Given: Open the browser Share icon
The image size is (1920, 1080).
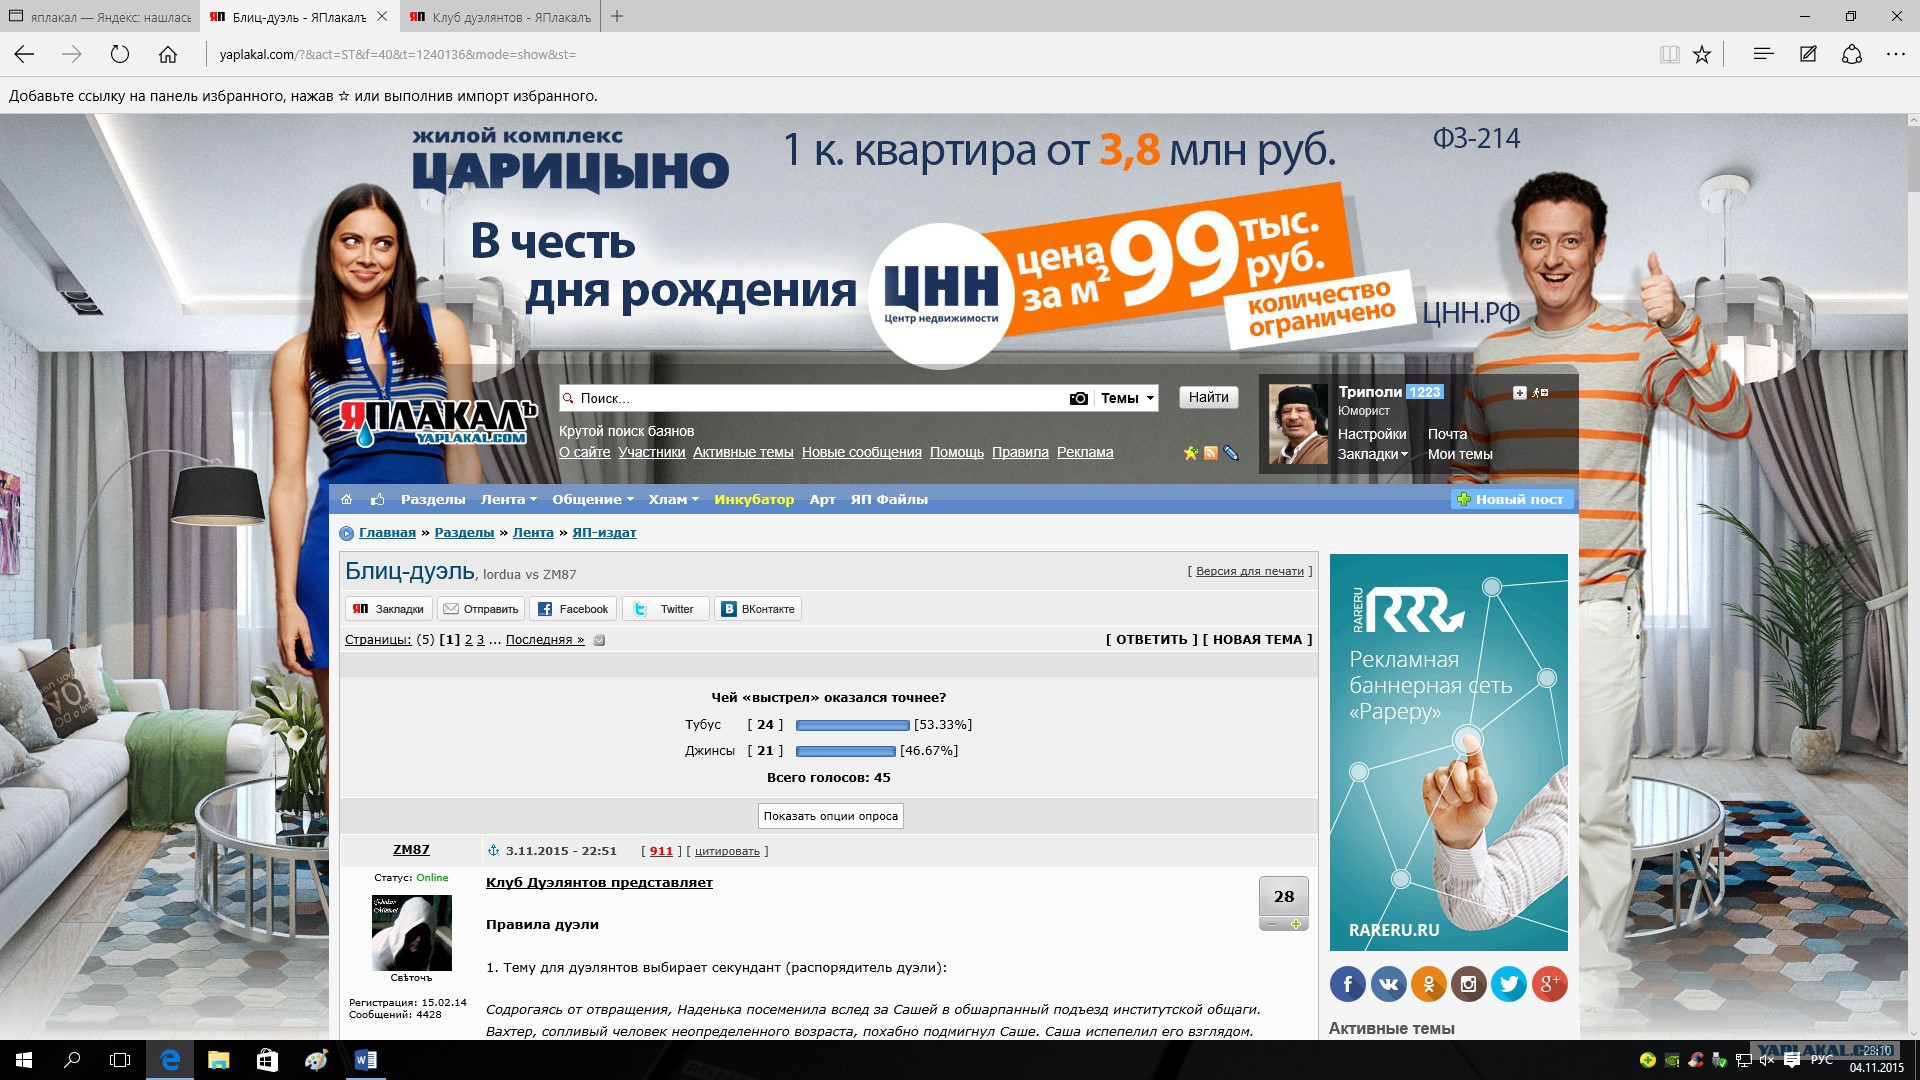Looking at the screenshot, I should [x=1852, y=54].
